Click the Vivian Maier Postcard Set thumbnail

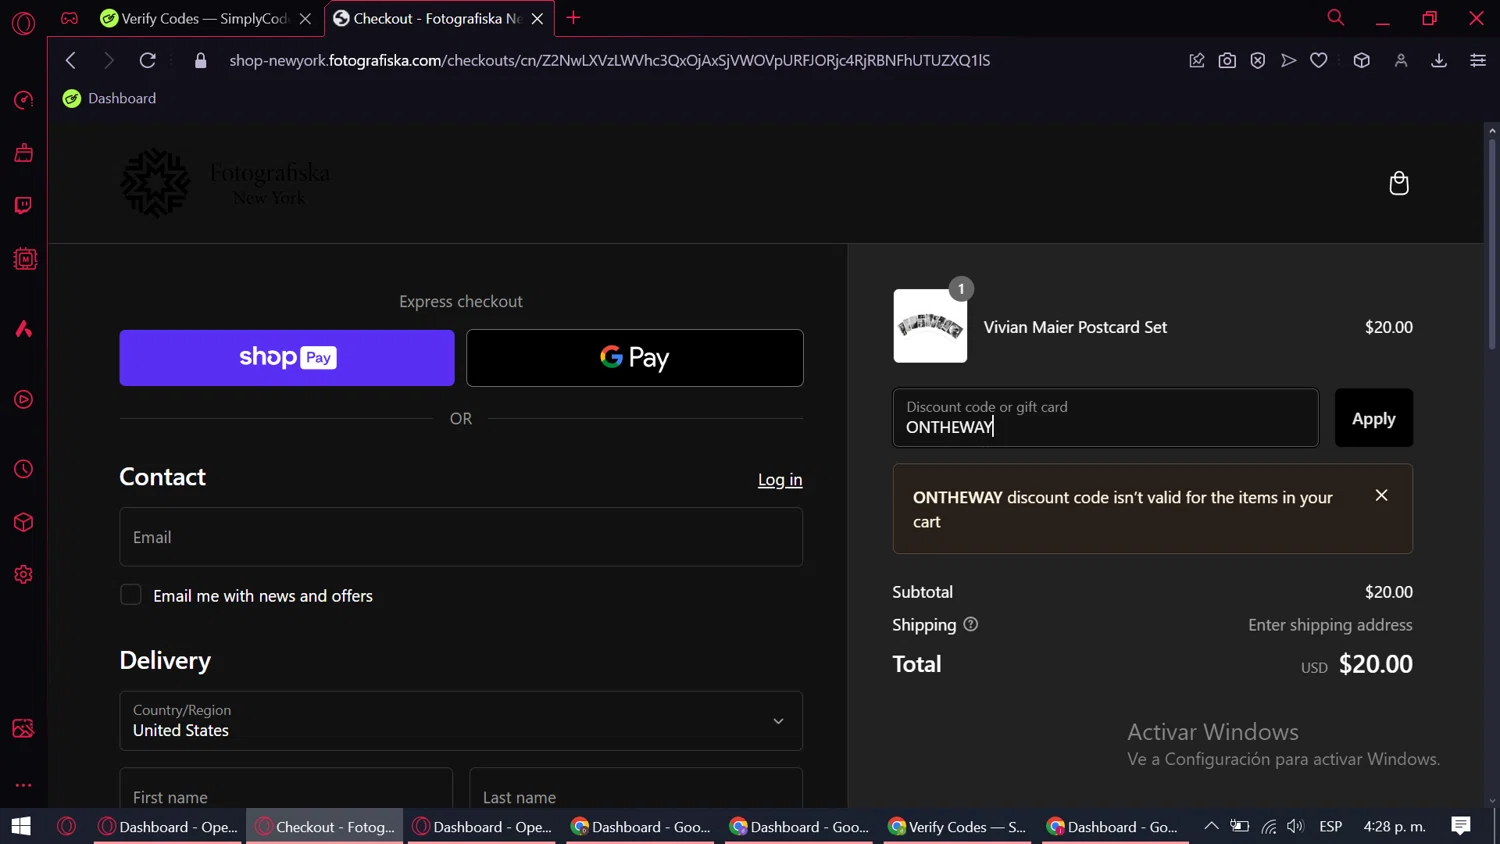click(930, 326)
